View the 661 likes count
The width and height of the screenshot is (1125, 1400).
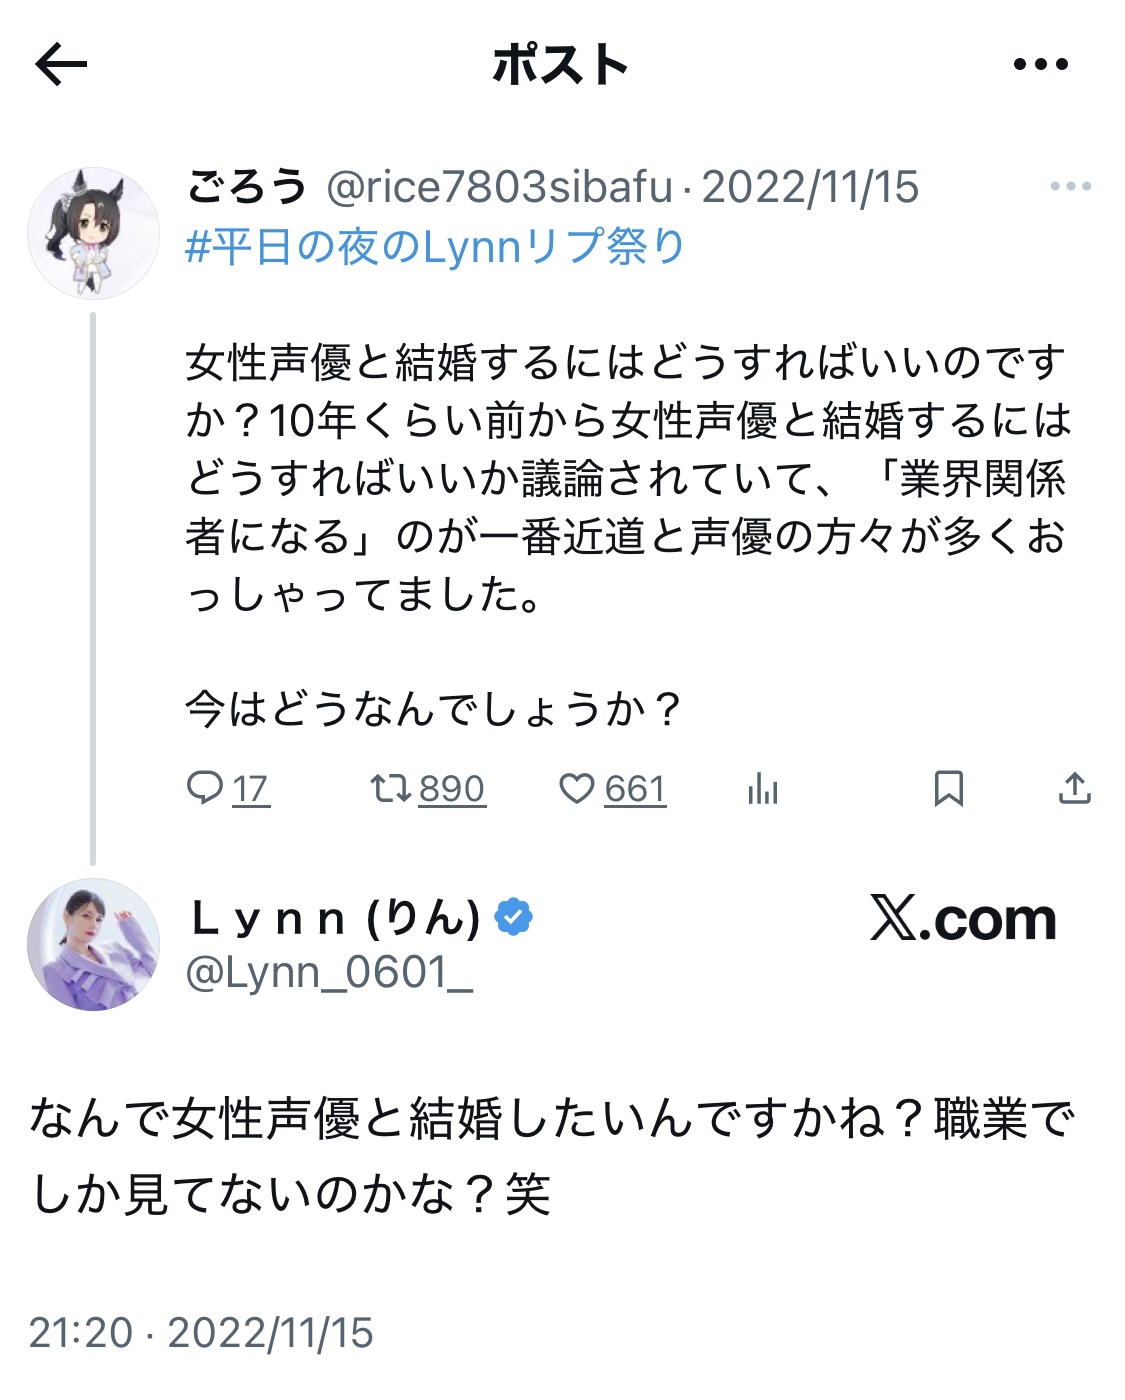point(635,789)
